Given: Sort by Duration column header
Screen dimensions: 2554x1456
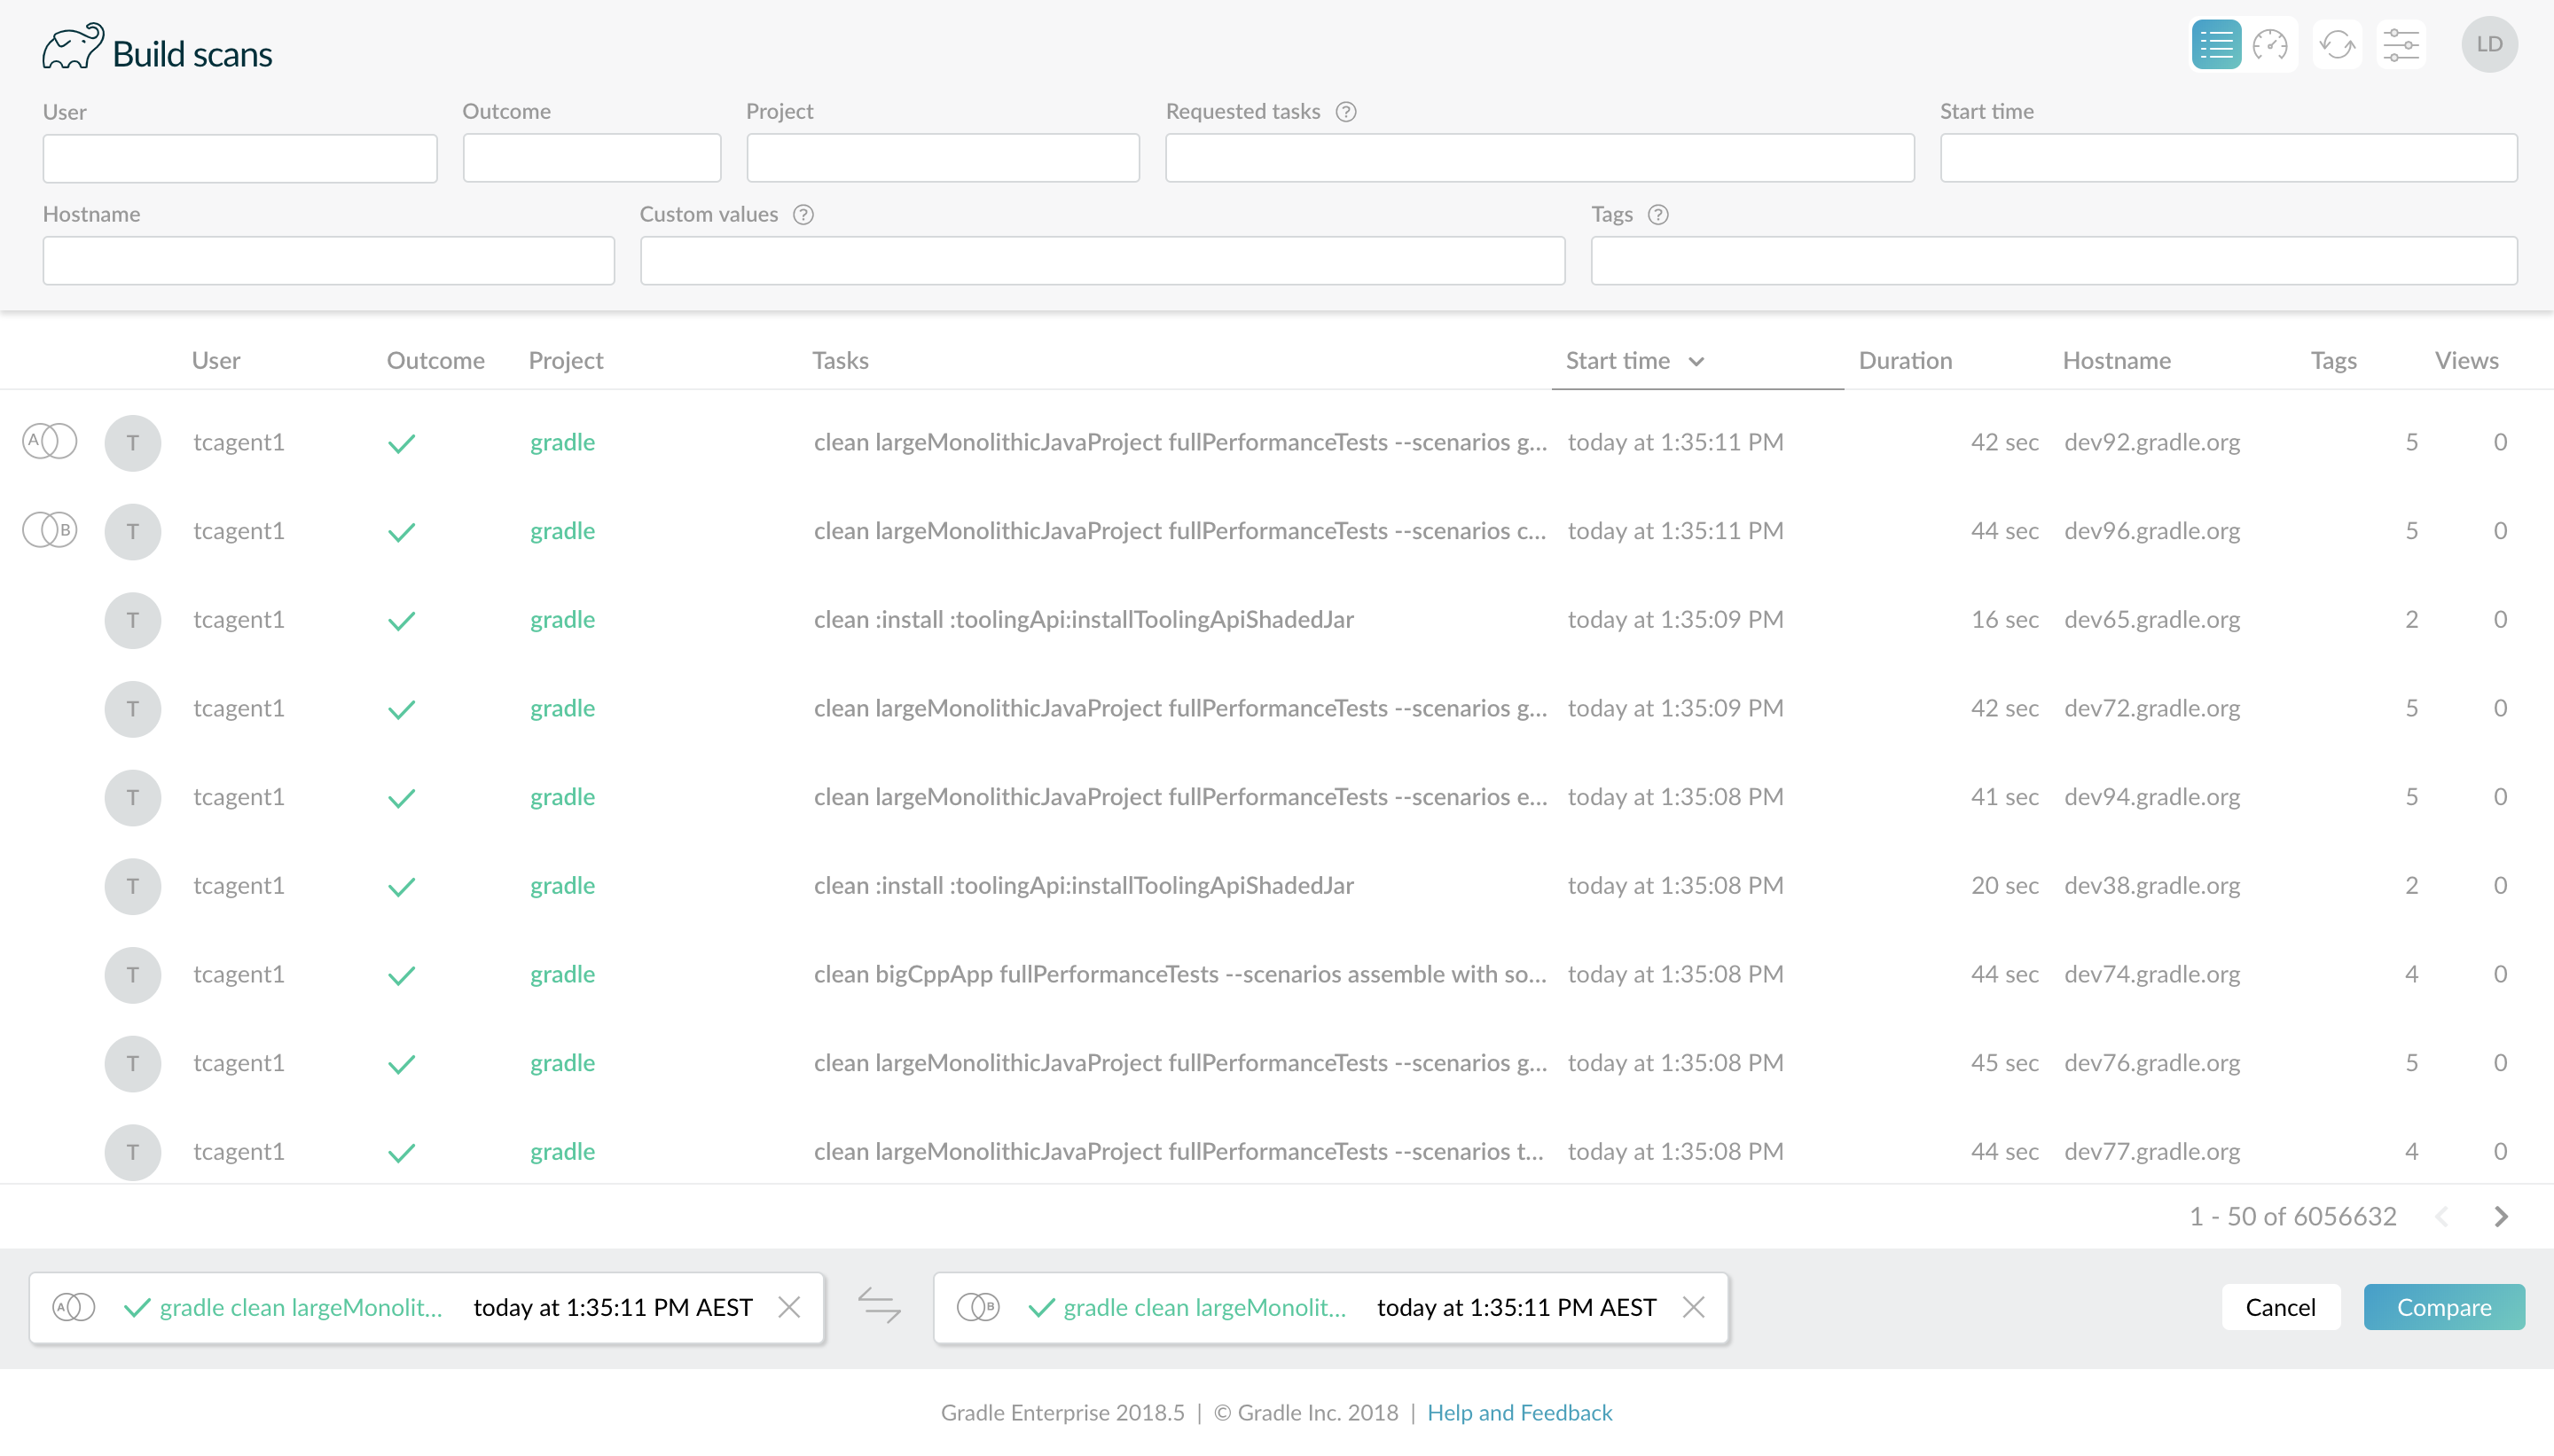Looking at the screenshot, I should coord(1904,361).
